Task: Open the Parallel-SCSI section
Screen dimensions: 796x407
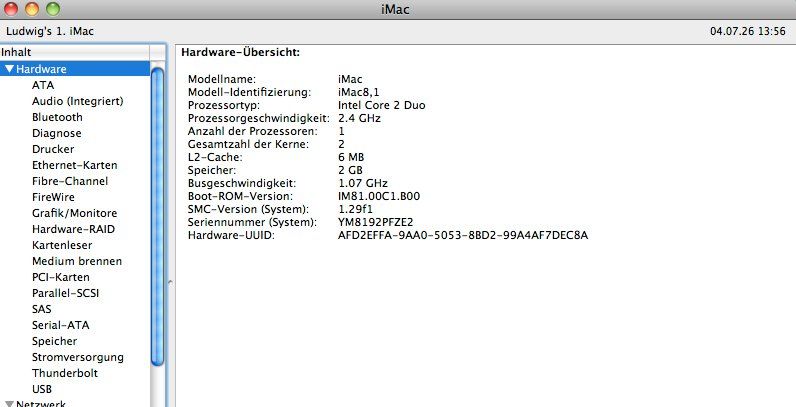Action: pos(65,293)
